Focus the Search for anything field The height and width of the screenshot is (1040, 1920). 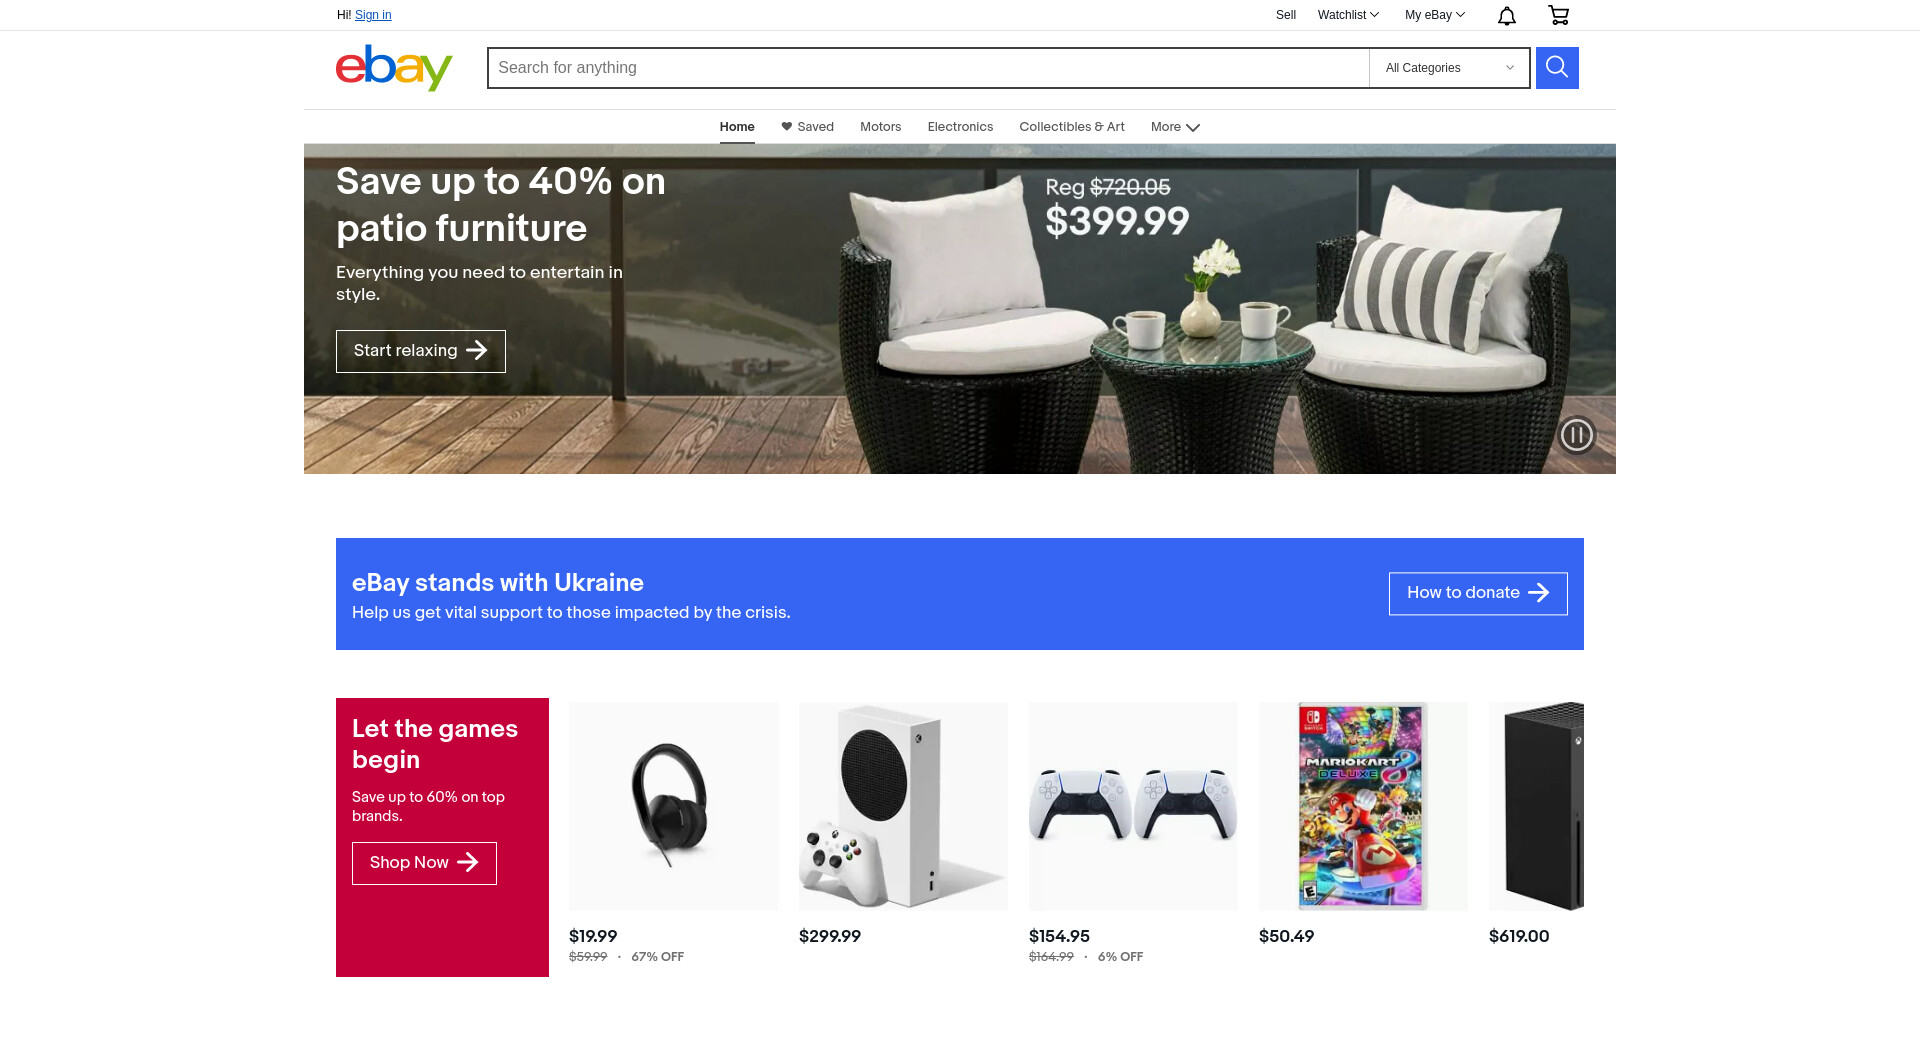[x=928, y=68]
